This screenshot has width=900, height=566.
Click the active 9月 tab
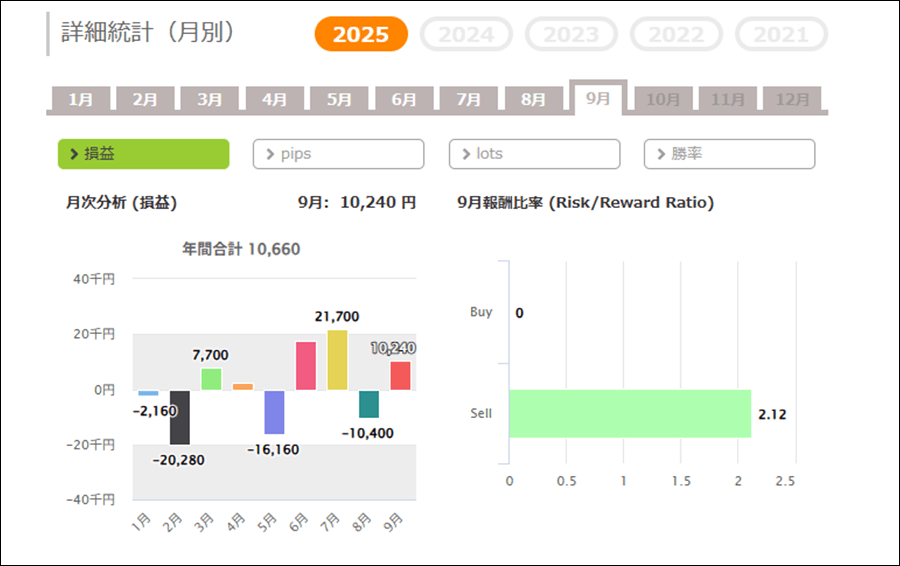598,99
